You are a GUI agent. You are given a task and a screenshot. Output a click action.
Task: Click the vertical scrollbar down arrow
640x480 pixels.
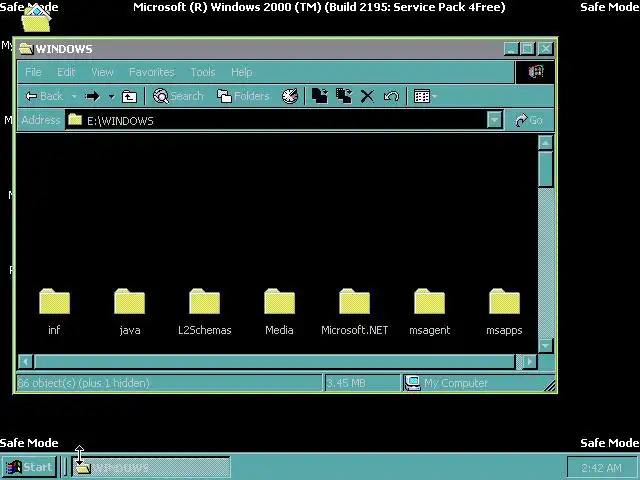pyautogui.click(x=546, y=346)
